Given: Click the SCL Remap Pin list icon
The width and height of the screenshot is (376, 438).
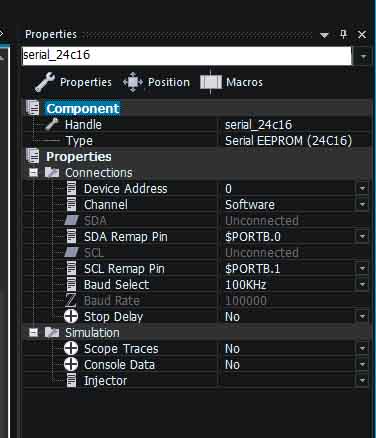Looking at the screenshot, I should click(71, 268).
